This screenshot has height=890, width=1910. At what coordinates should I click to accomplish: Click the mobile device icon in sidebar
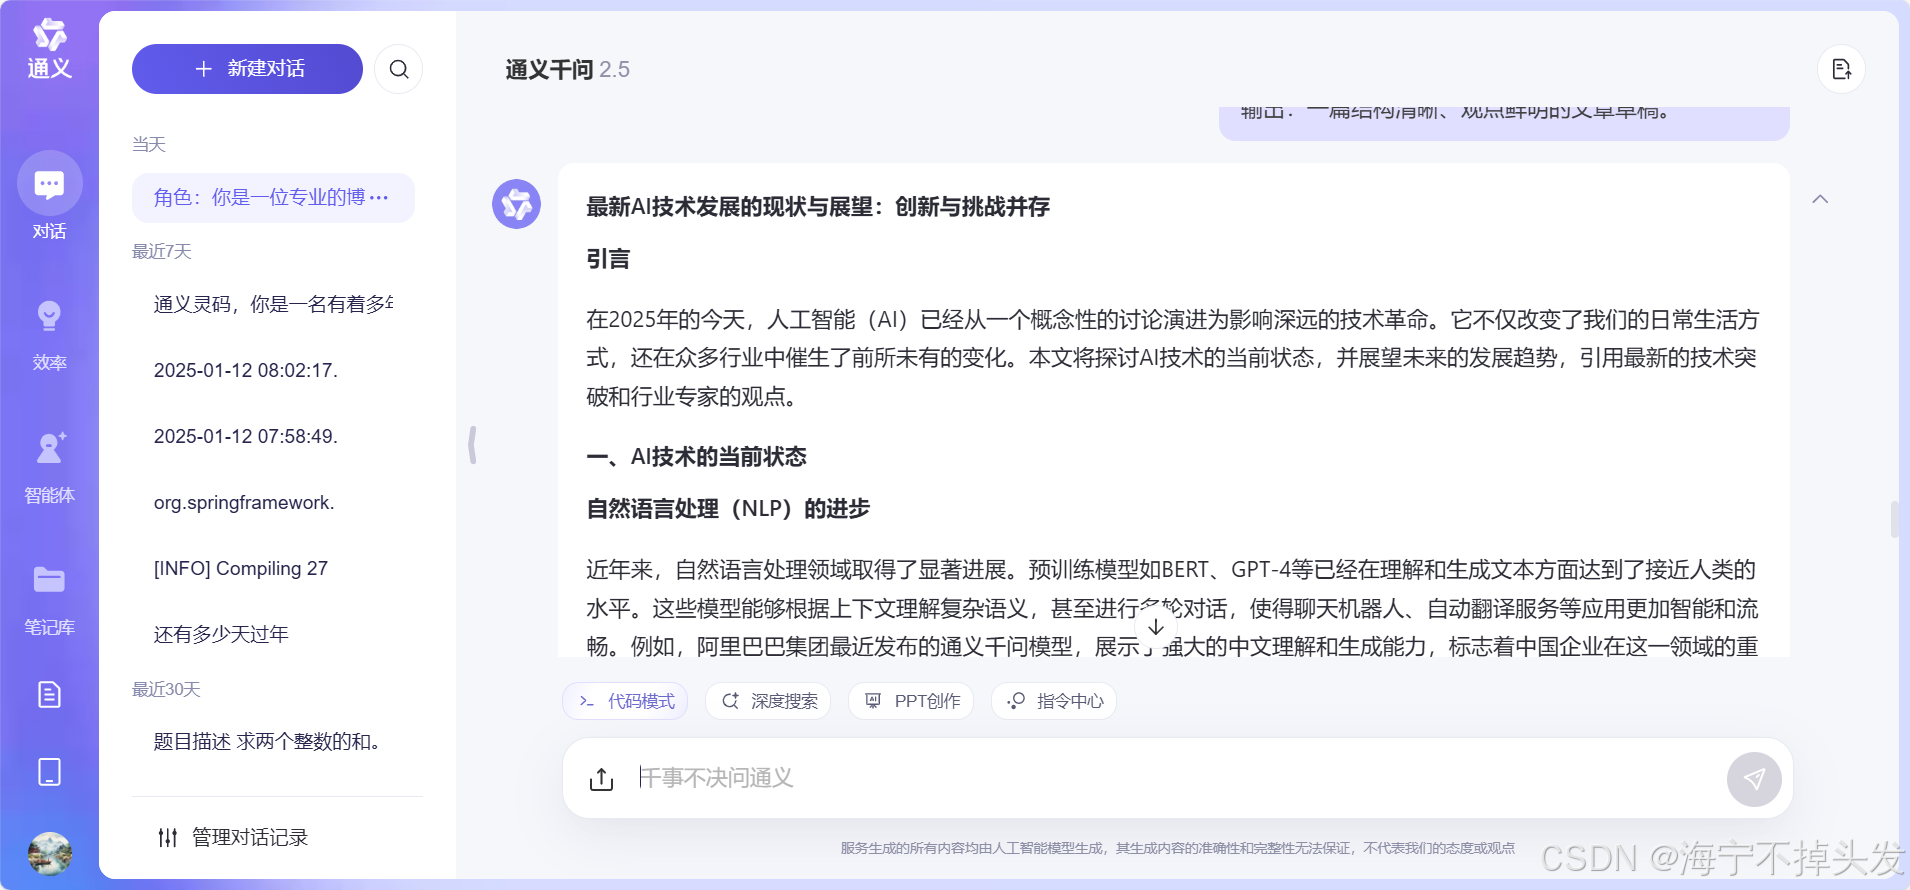click(x=49, y=772)
